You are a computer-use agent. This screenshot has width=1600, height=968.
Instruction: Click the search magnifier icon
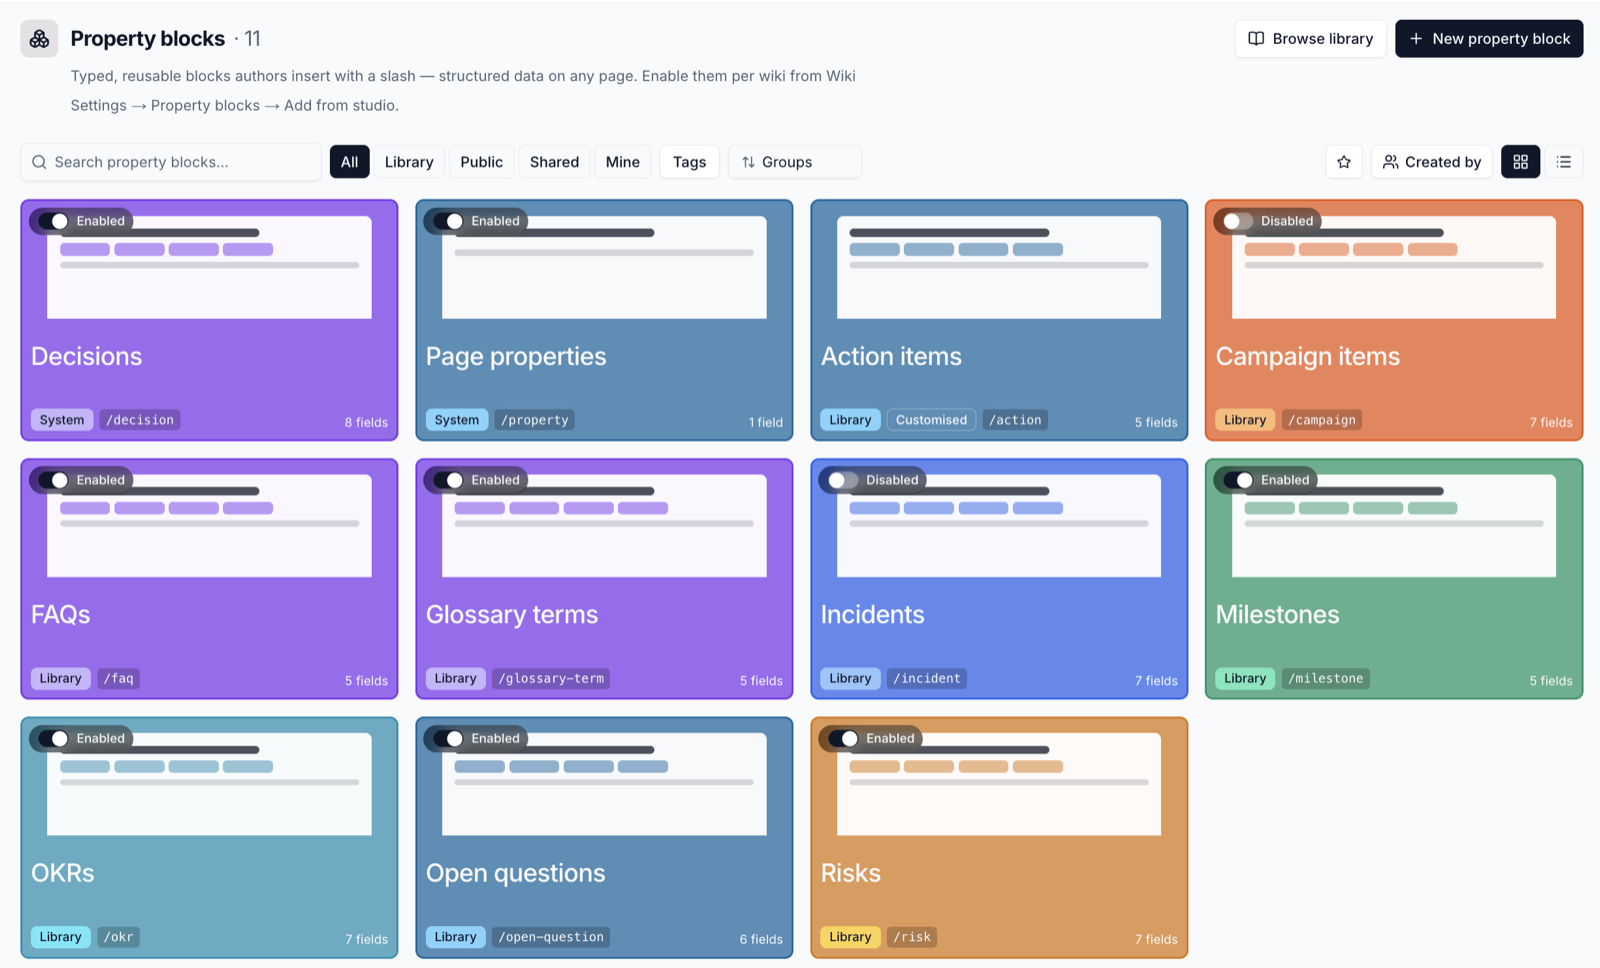tap(39, 162)
